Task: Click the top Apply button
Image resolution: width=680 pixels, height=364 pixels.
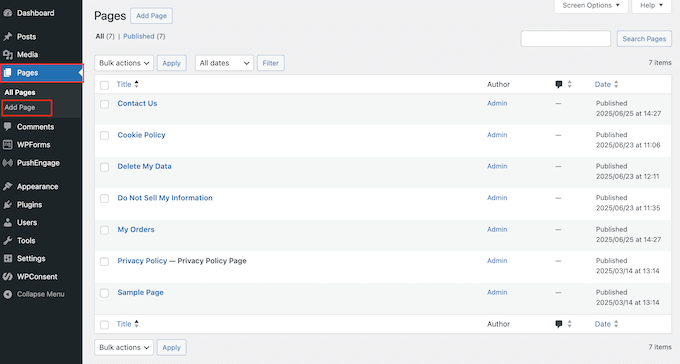Action: (x=171, y=63)
